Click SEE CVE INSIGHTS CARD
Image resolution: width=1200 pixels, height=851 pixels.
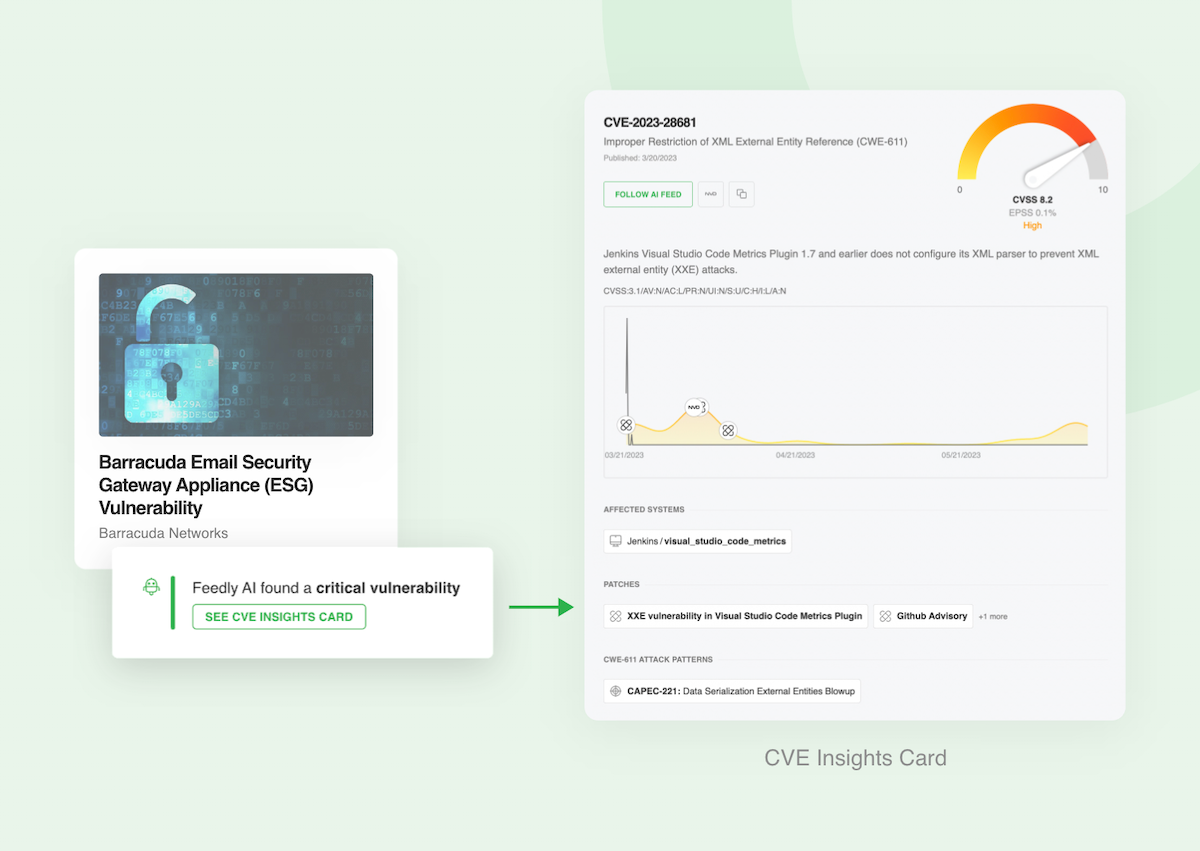279,616
